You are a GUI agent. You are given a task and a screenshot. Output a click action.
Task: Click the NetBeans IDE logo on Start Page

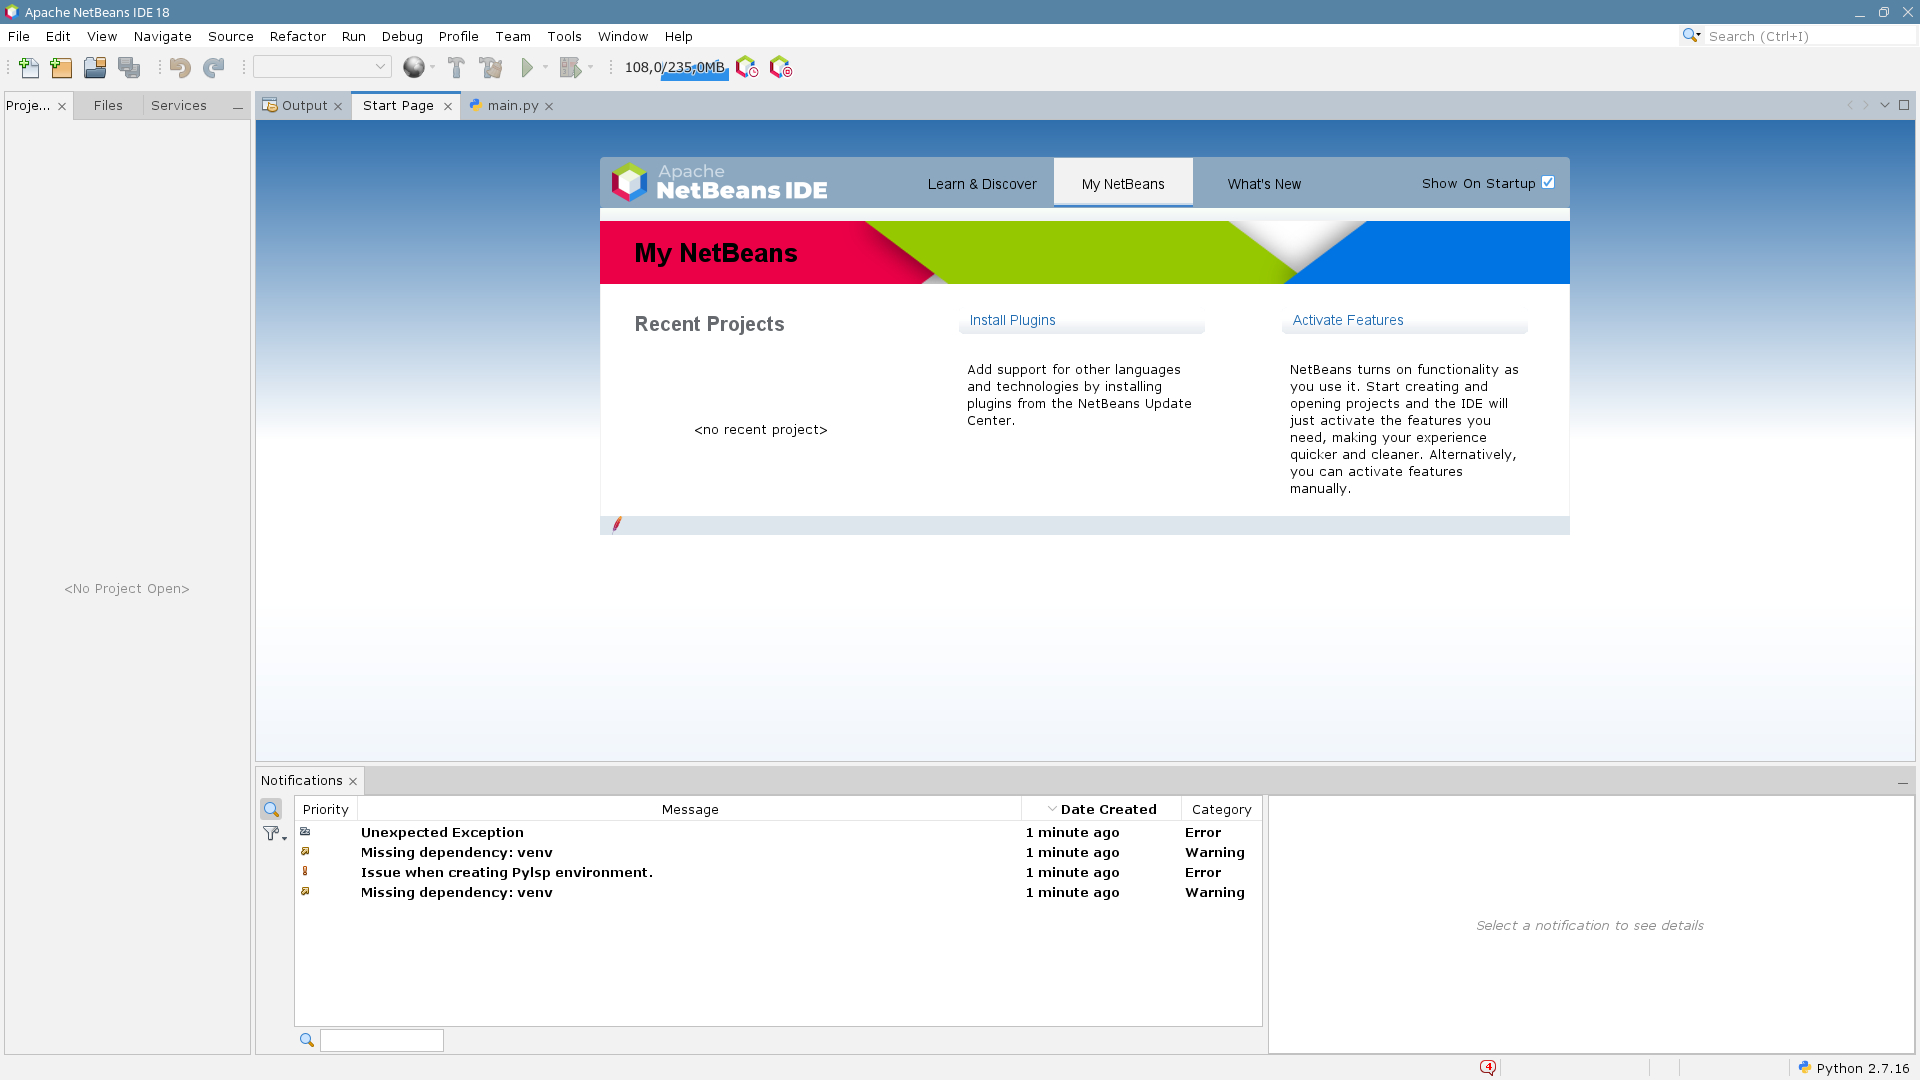[x=720, y=182]
